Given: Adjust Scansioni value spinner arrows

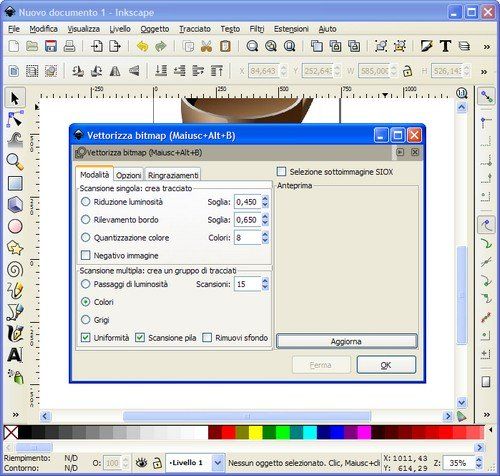Looking at the screenshot, I should 265,284.
